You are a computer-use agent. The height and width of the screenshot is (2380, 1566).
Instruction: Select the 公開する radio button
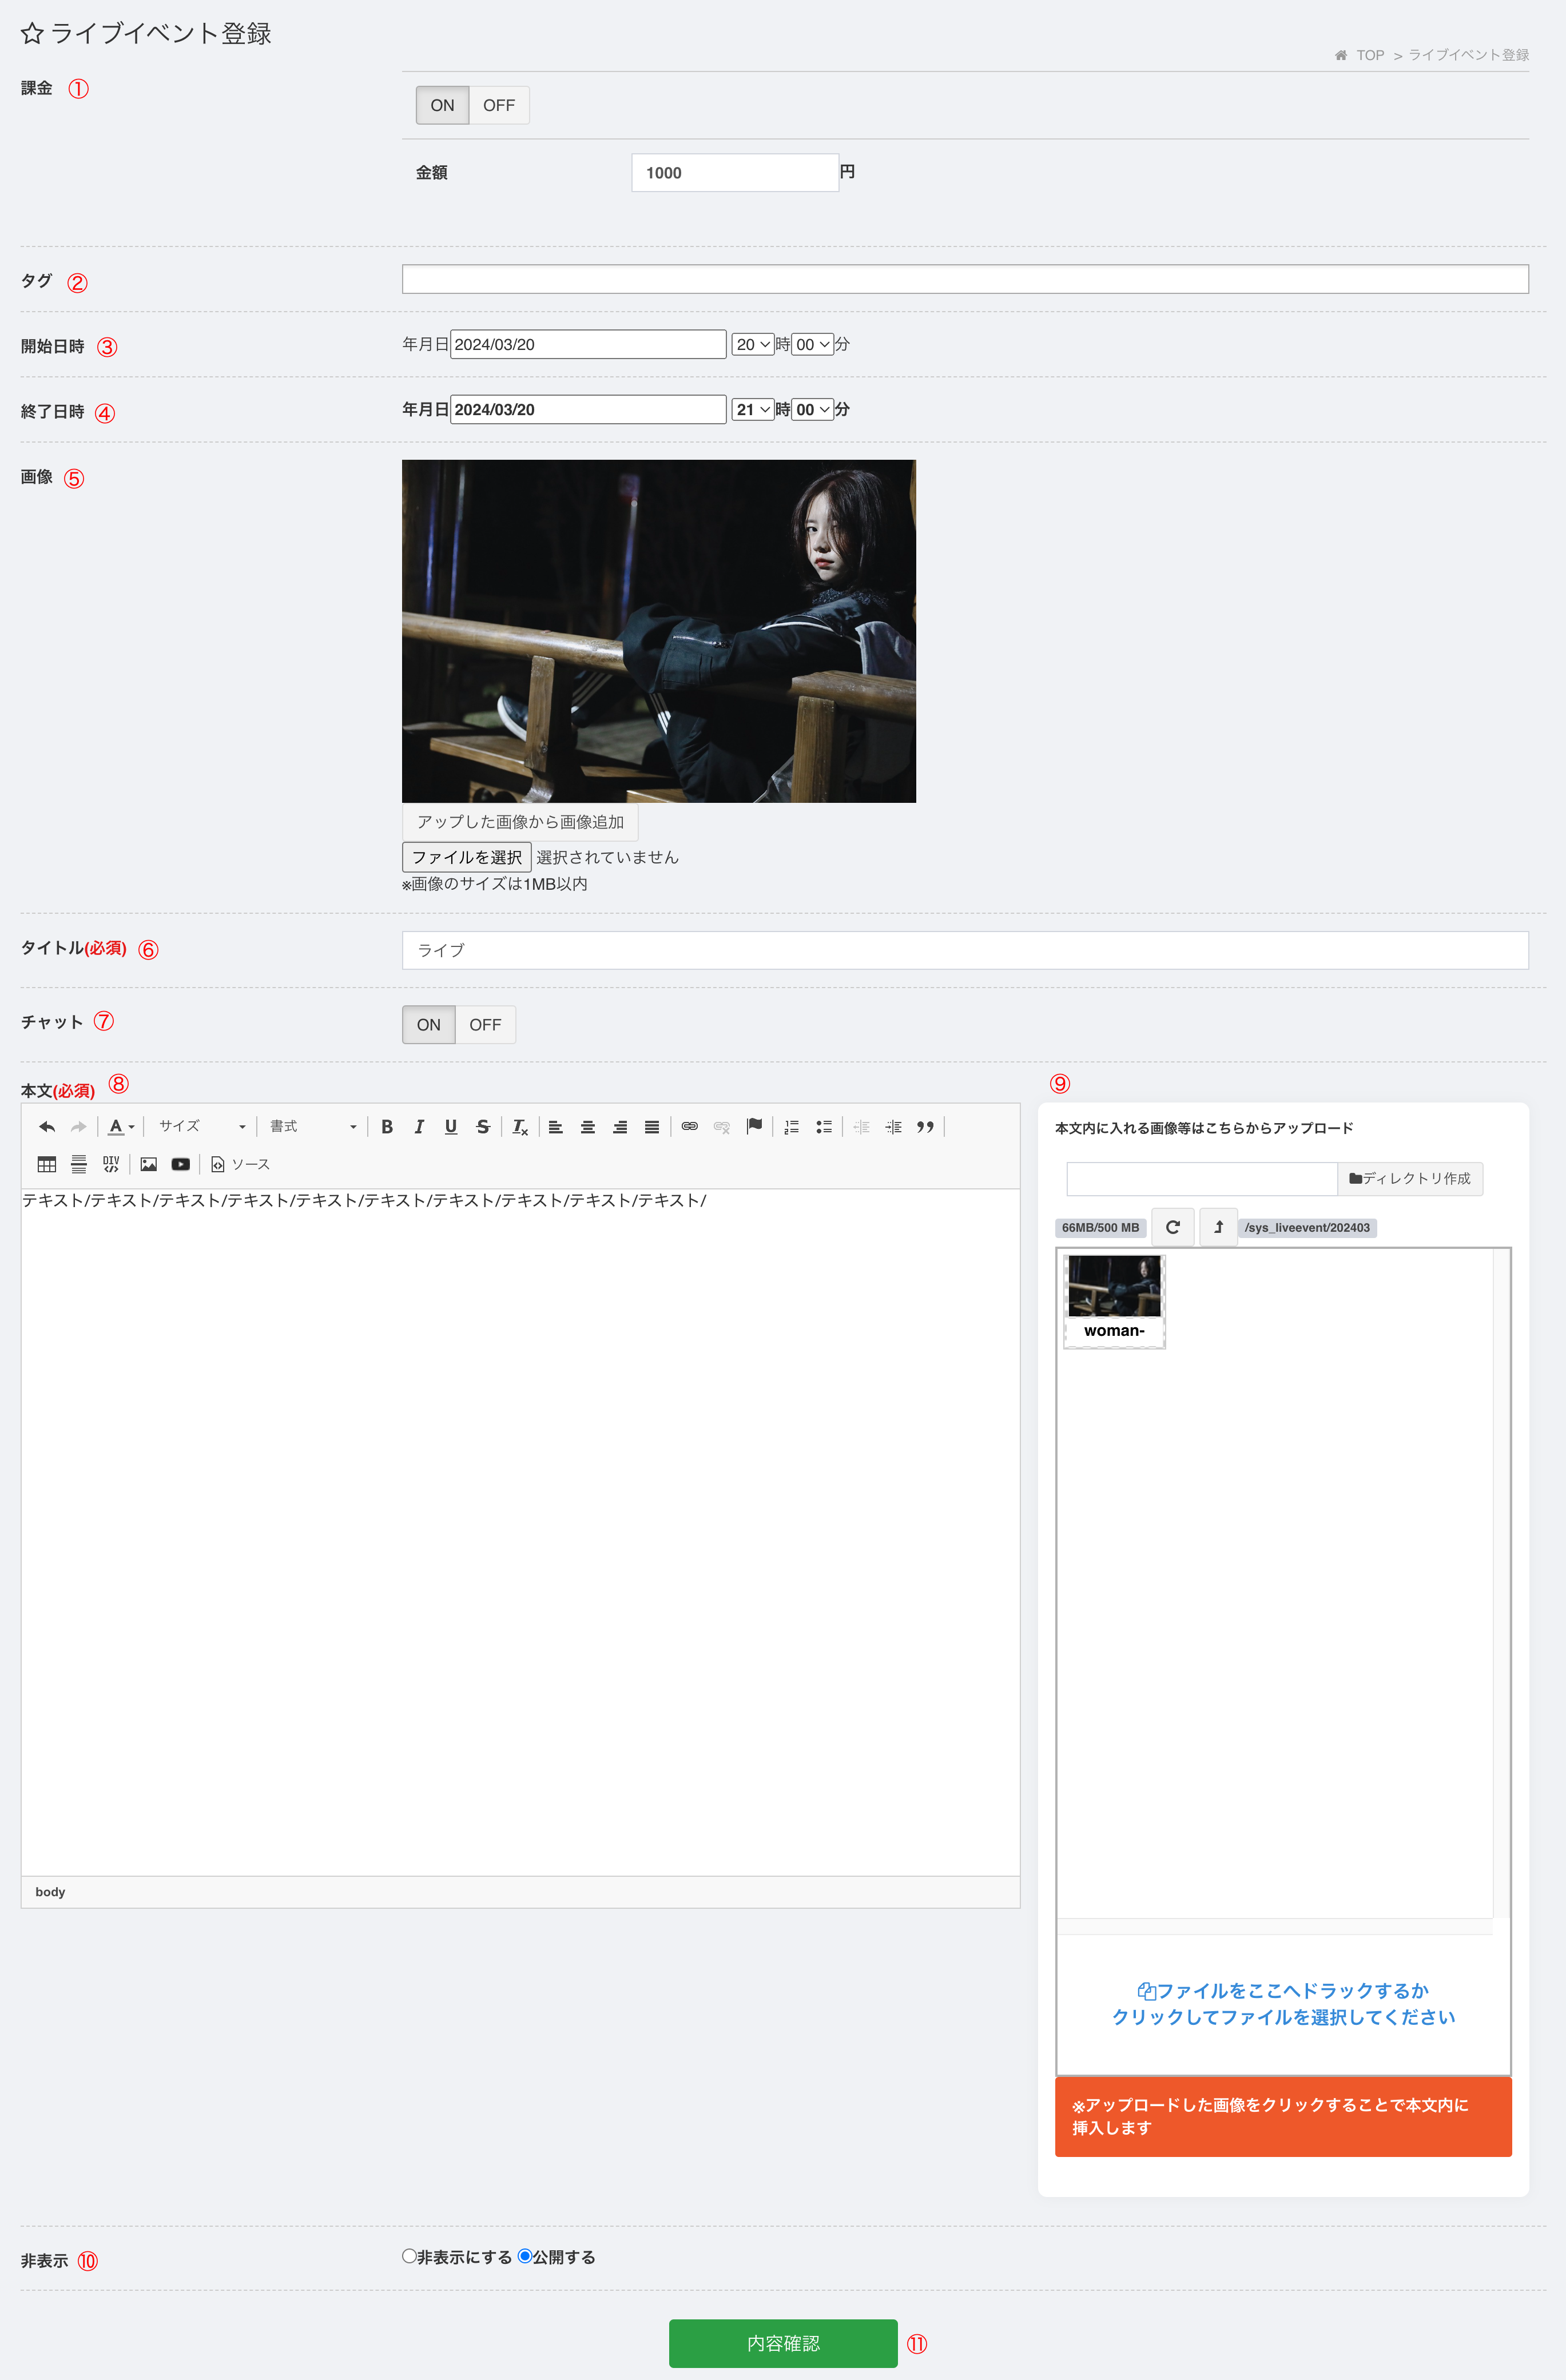point(525,2256)
